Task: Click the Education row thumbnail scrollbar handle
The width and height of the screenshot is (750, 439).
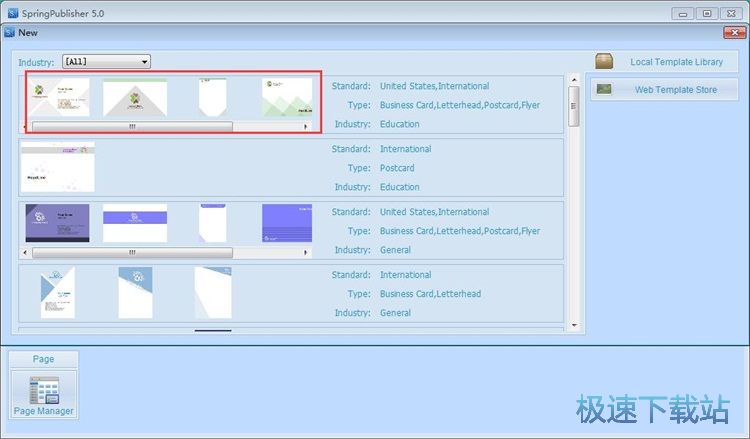Action: [132, 127]
